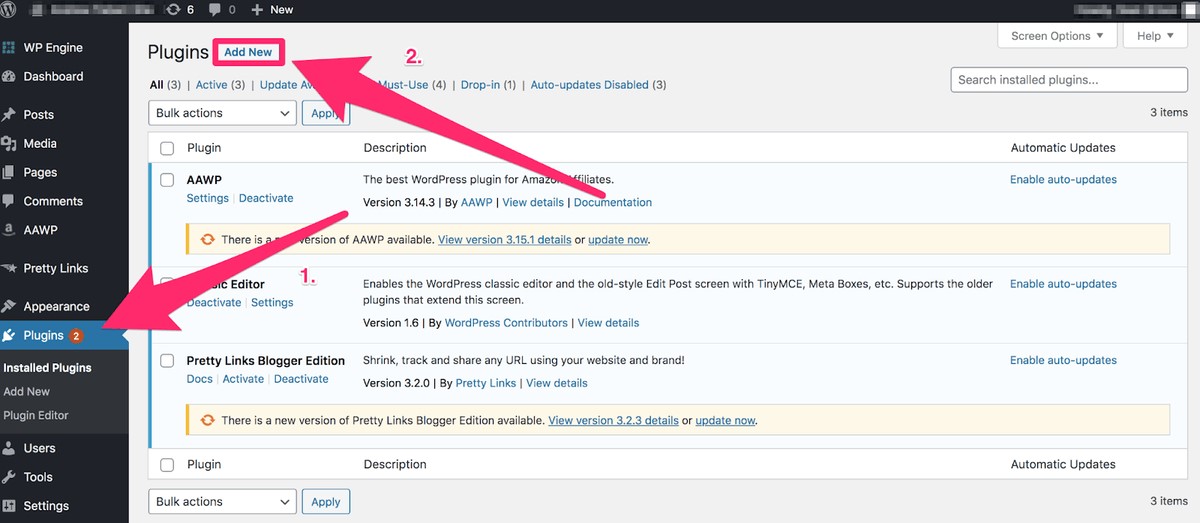This screenshot has width=1200, height=523.
Task: Show the Drop-in (1) plugins filter
Action: (488, 85)
